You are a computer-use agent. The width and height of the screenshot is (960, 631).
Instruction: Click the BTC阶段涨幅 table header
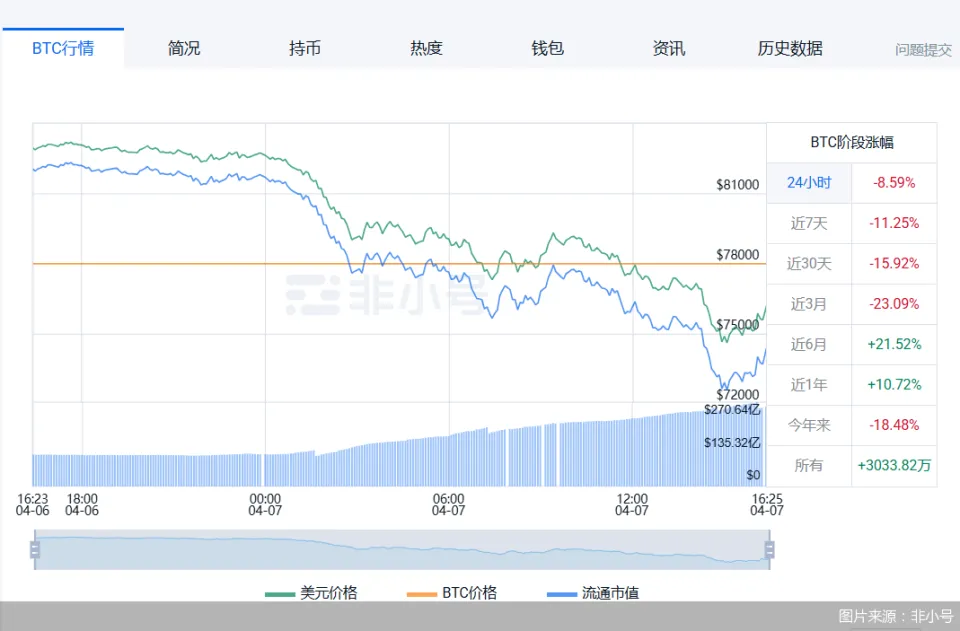click(x=852, y=143)
